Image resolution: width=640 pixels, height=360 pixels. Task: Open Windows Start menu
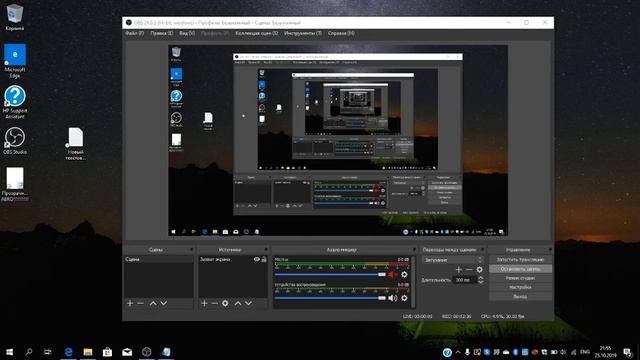[x=9, y=352]
